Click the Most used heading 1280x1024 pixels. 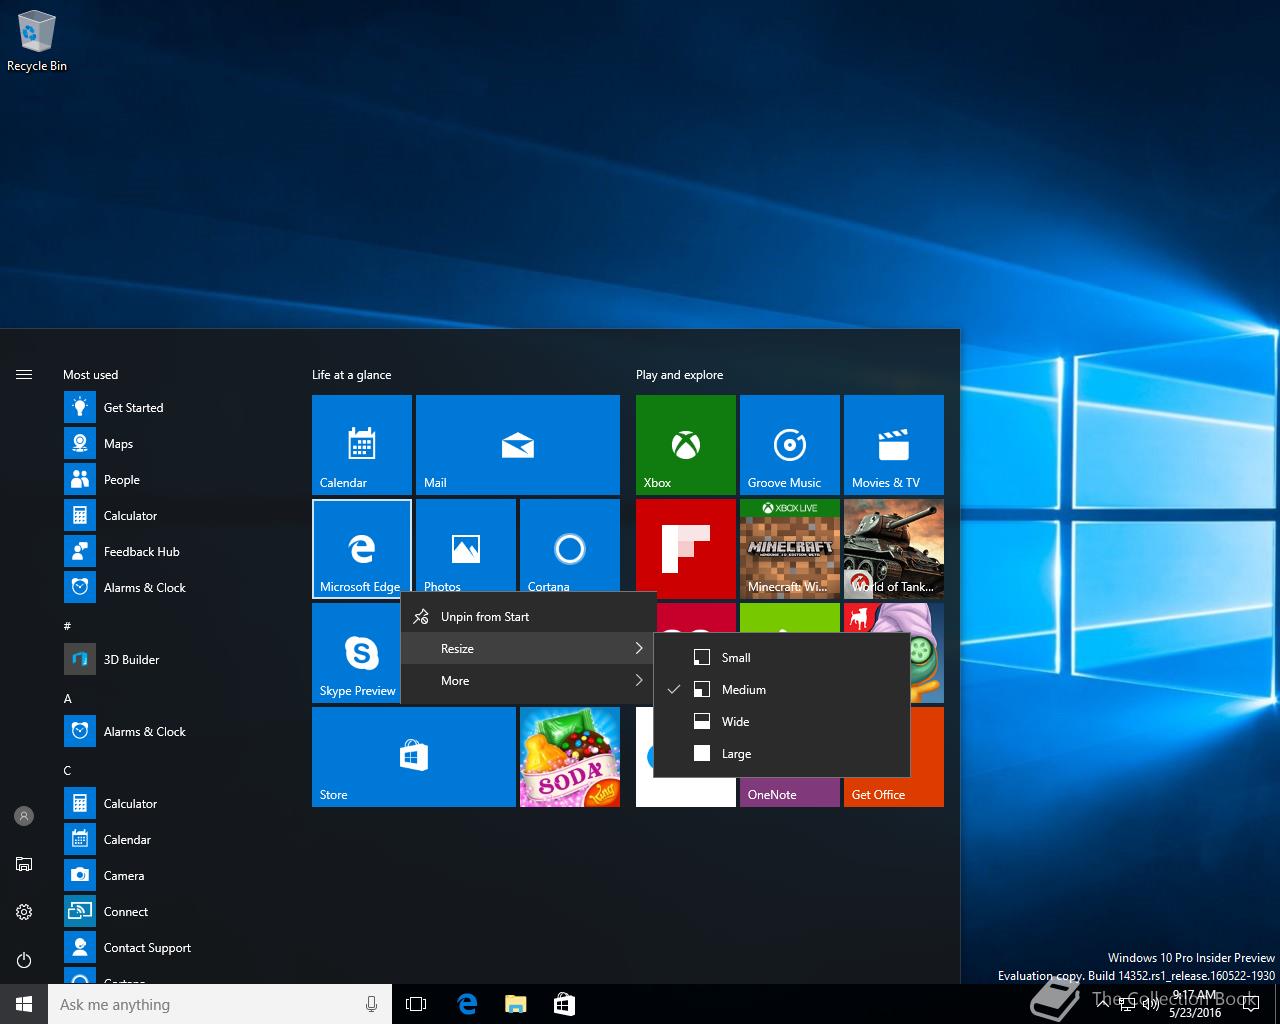point(90,375)
